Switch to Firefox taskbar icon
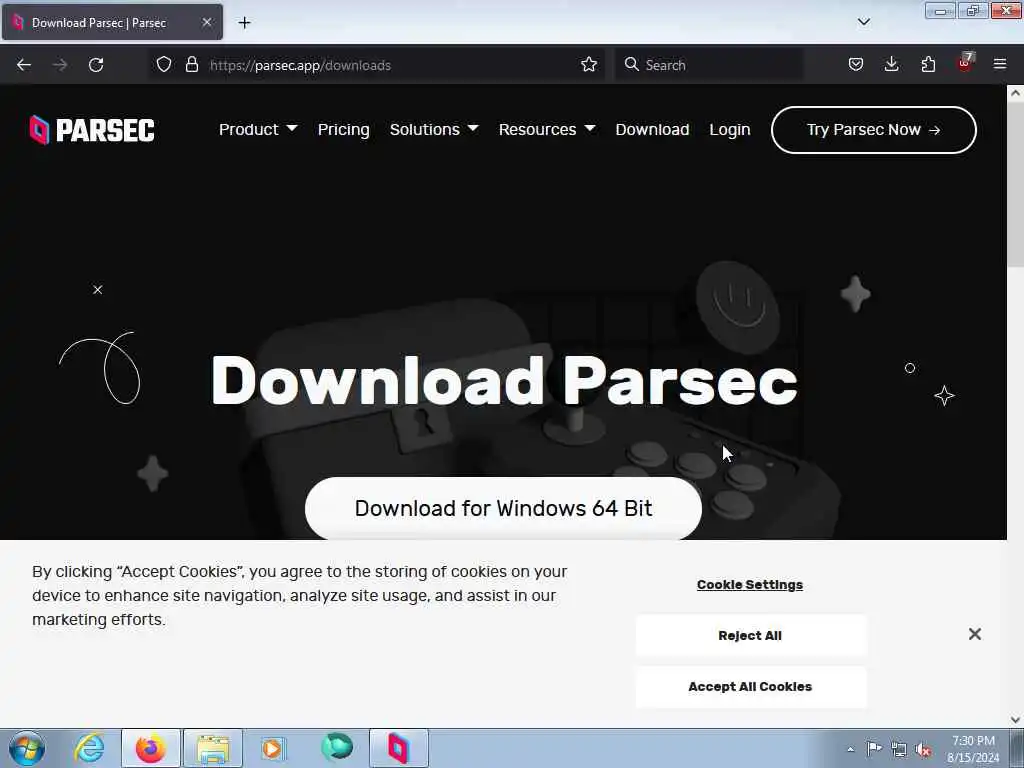This screenshot has height=768, width=1024. click(x=150, y=748)
